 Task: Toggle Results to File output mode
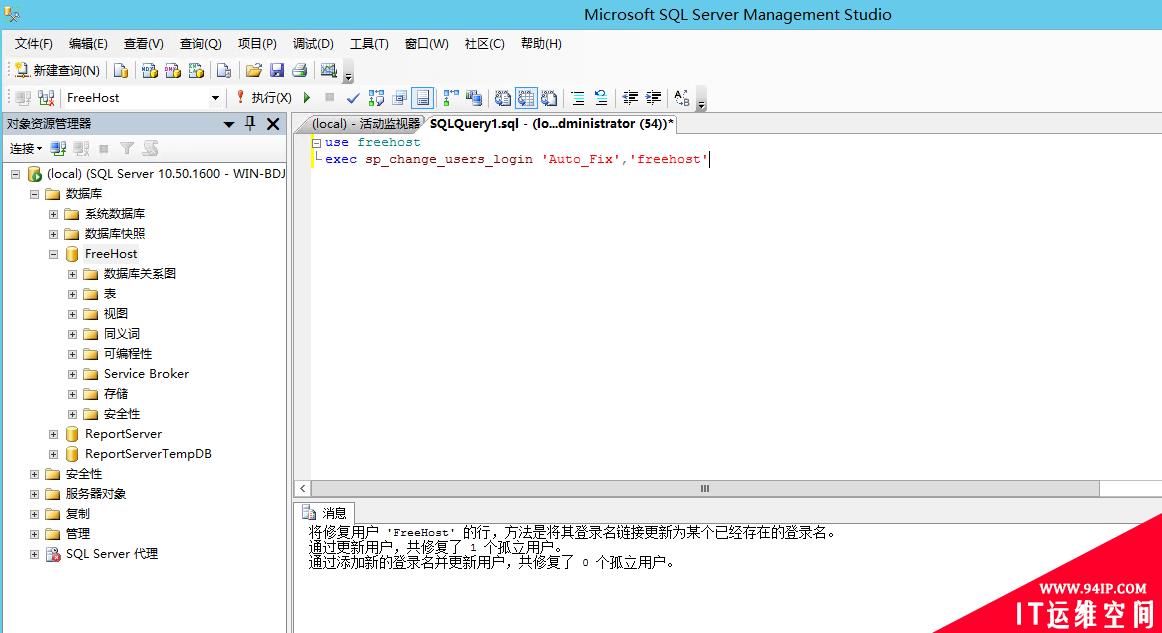549,98
